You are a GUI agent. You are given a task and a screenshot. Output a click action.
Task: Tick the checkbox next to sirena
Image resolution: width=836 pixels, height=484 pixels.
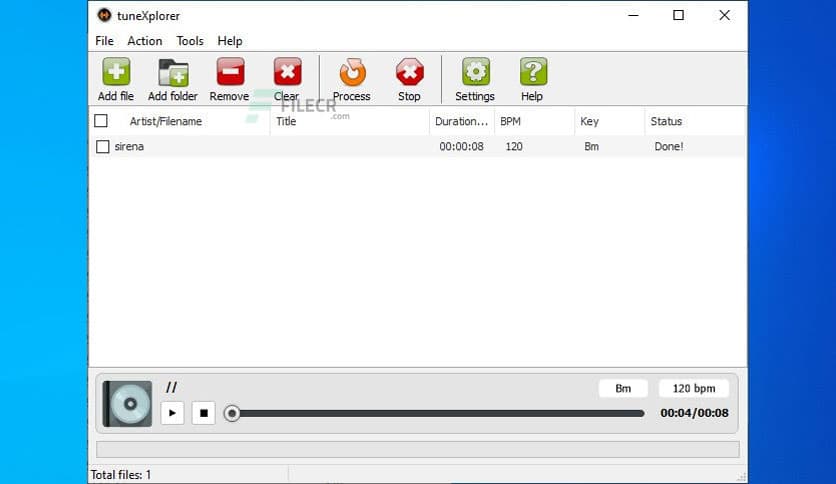[x=102, y=147]
